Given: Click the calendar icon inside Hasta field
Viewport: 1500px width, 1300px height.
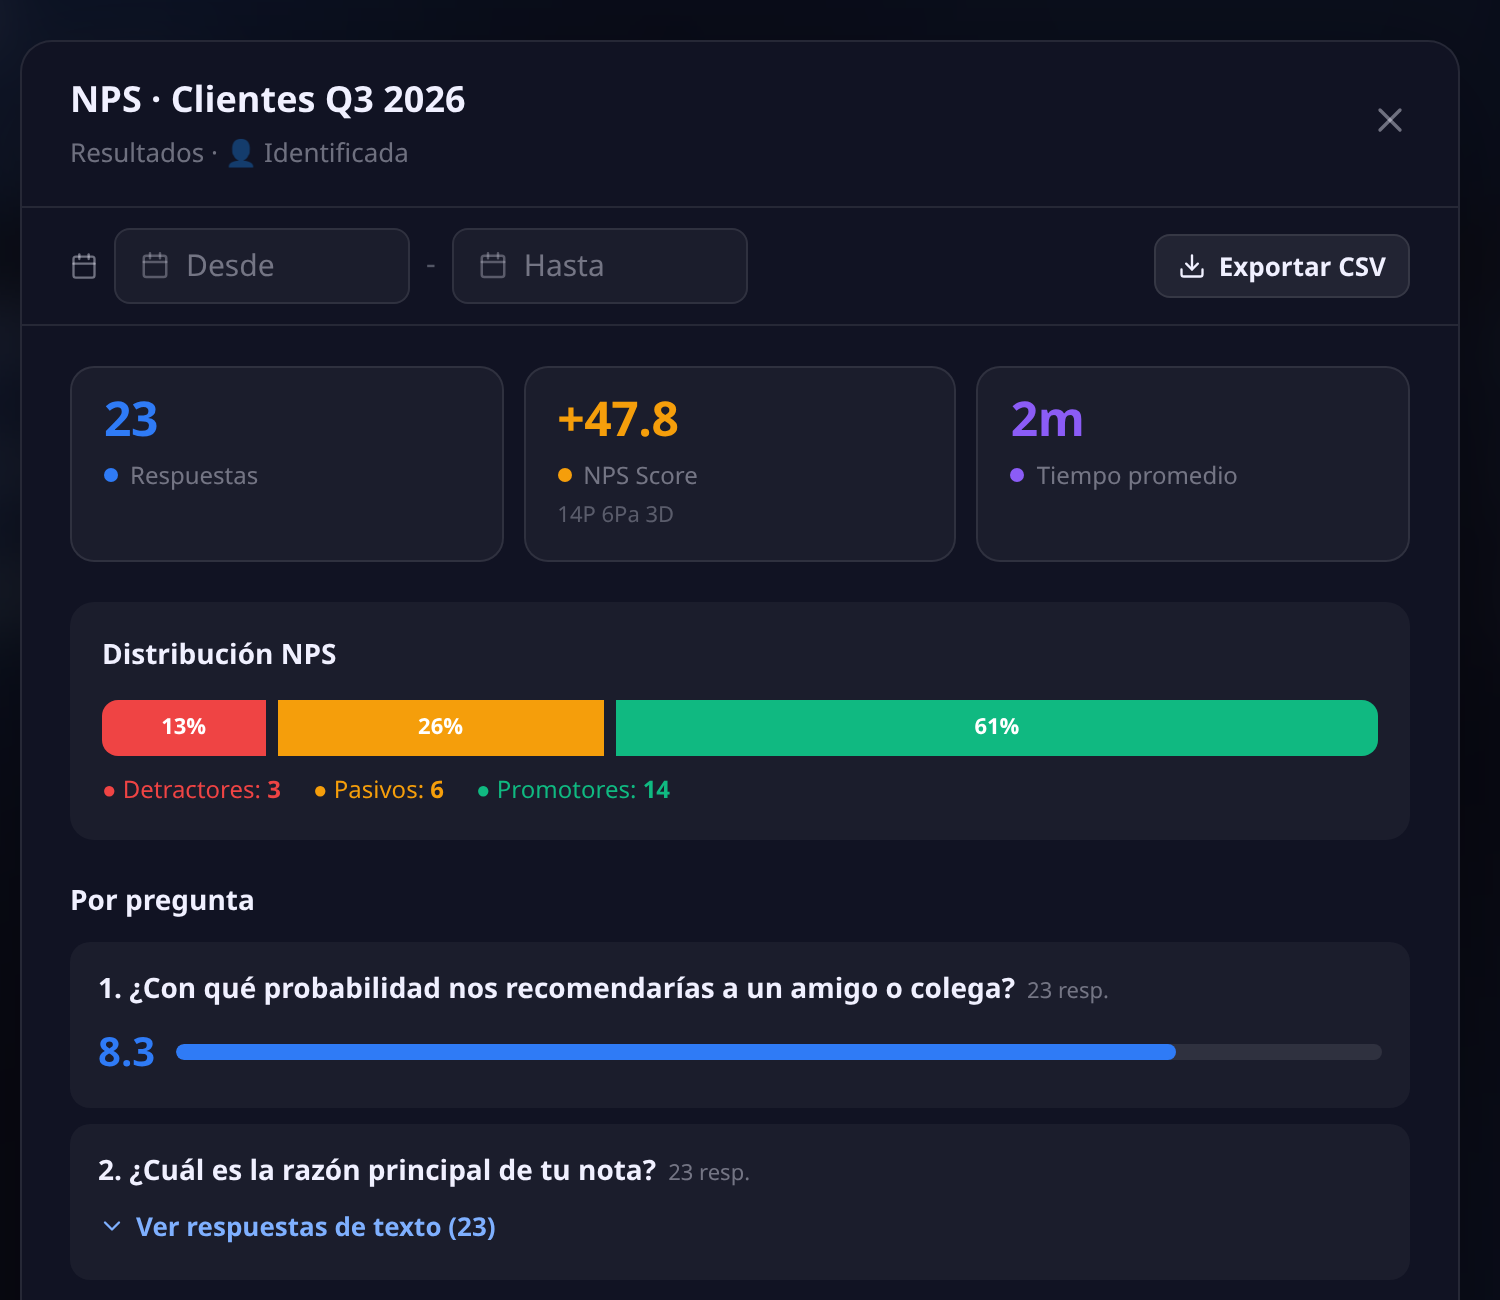Looking at the screenshot, I should point(493,265).
